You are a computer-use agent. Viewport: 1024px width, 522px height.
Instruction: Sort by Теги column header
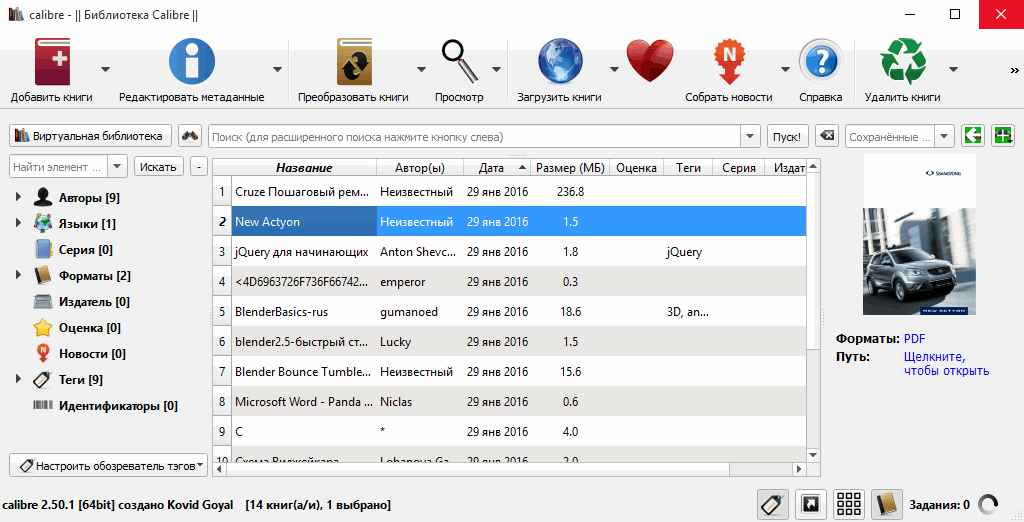tap(688, 168)
